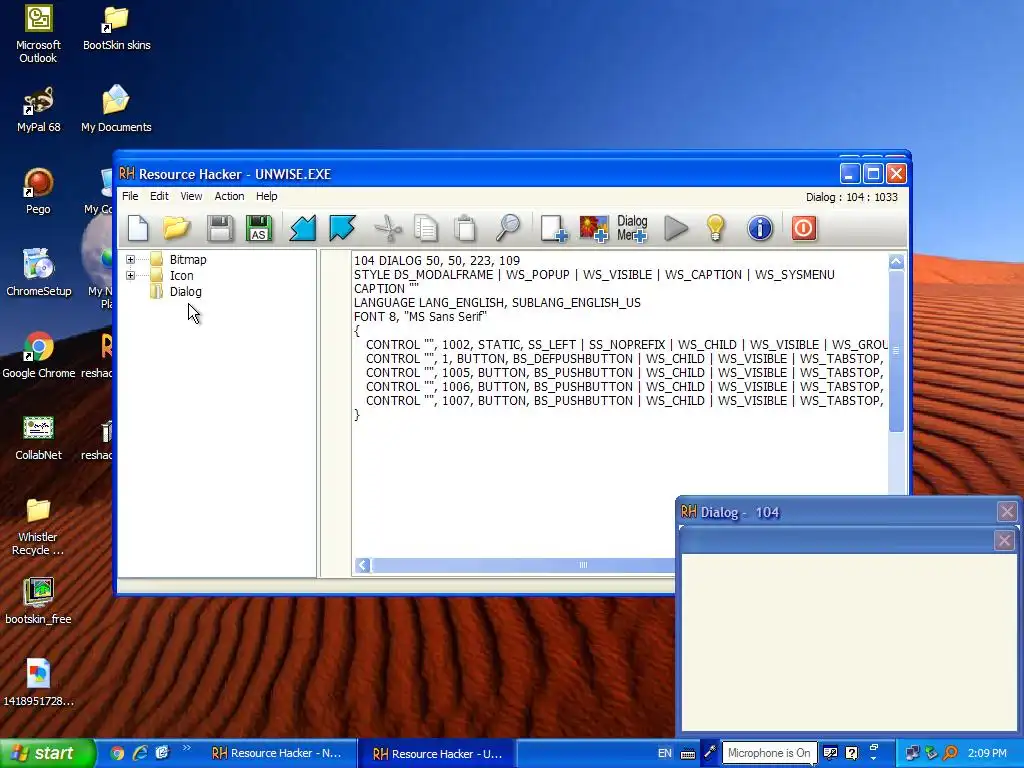
Task: Click the Find magnifying glass icon
Action: (x=507, y=228)
